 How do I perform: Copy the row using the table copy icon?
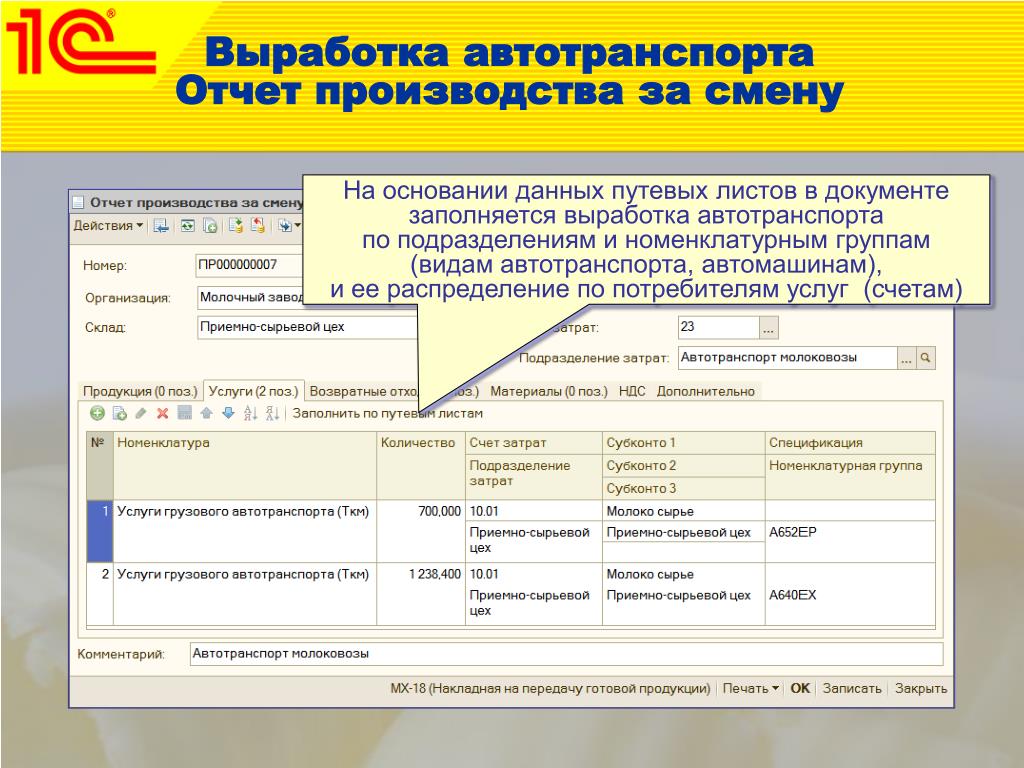coord(120,413)
